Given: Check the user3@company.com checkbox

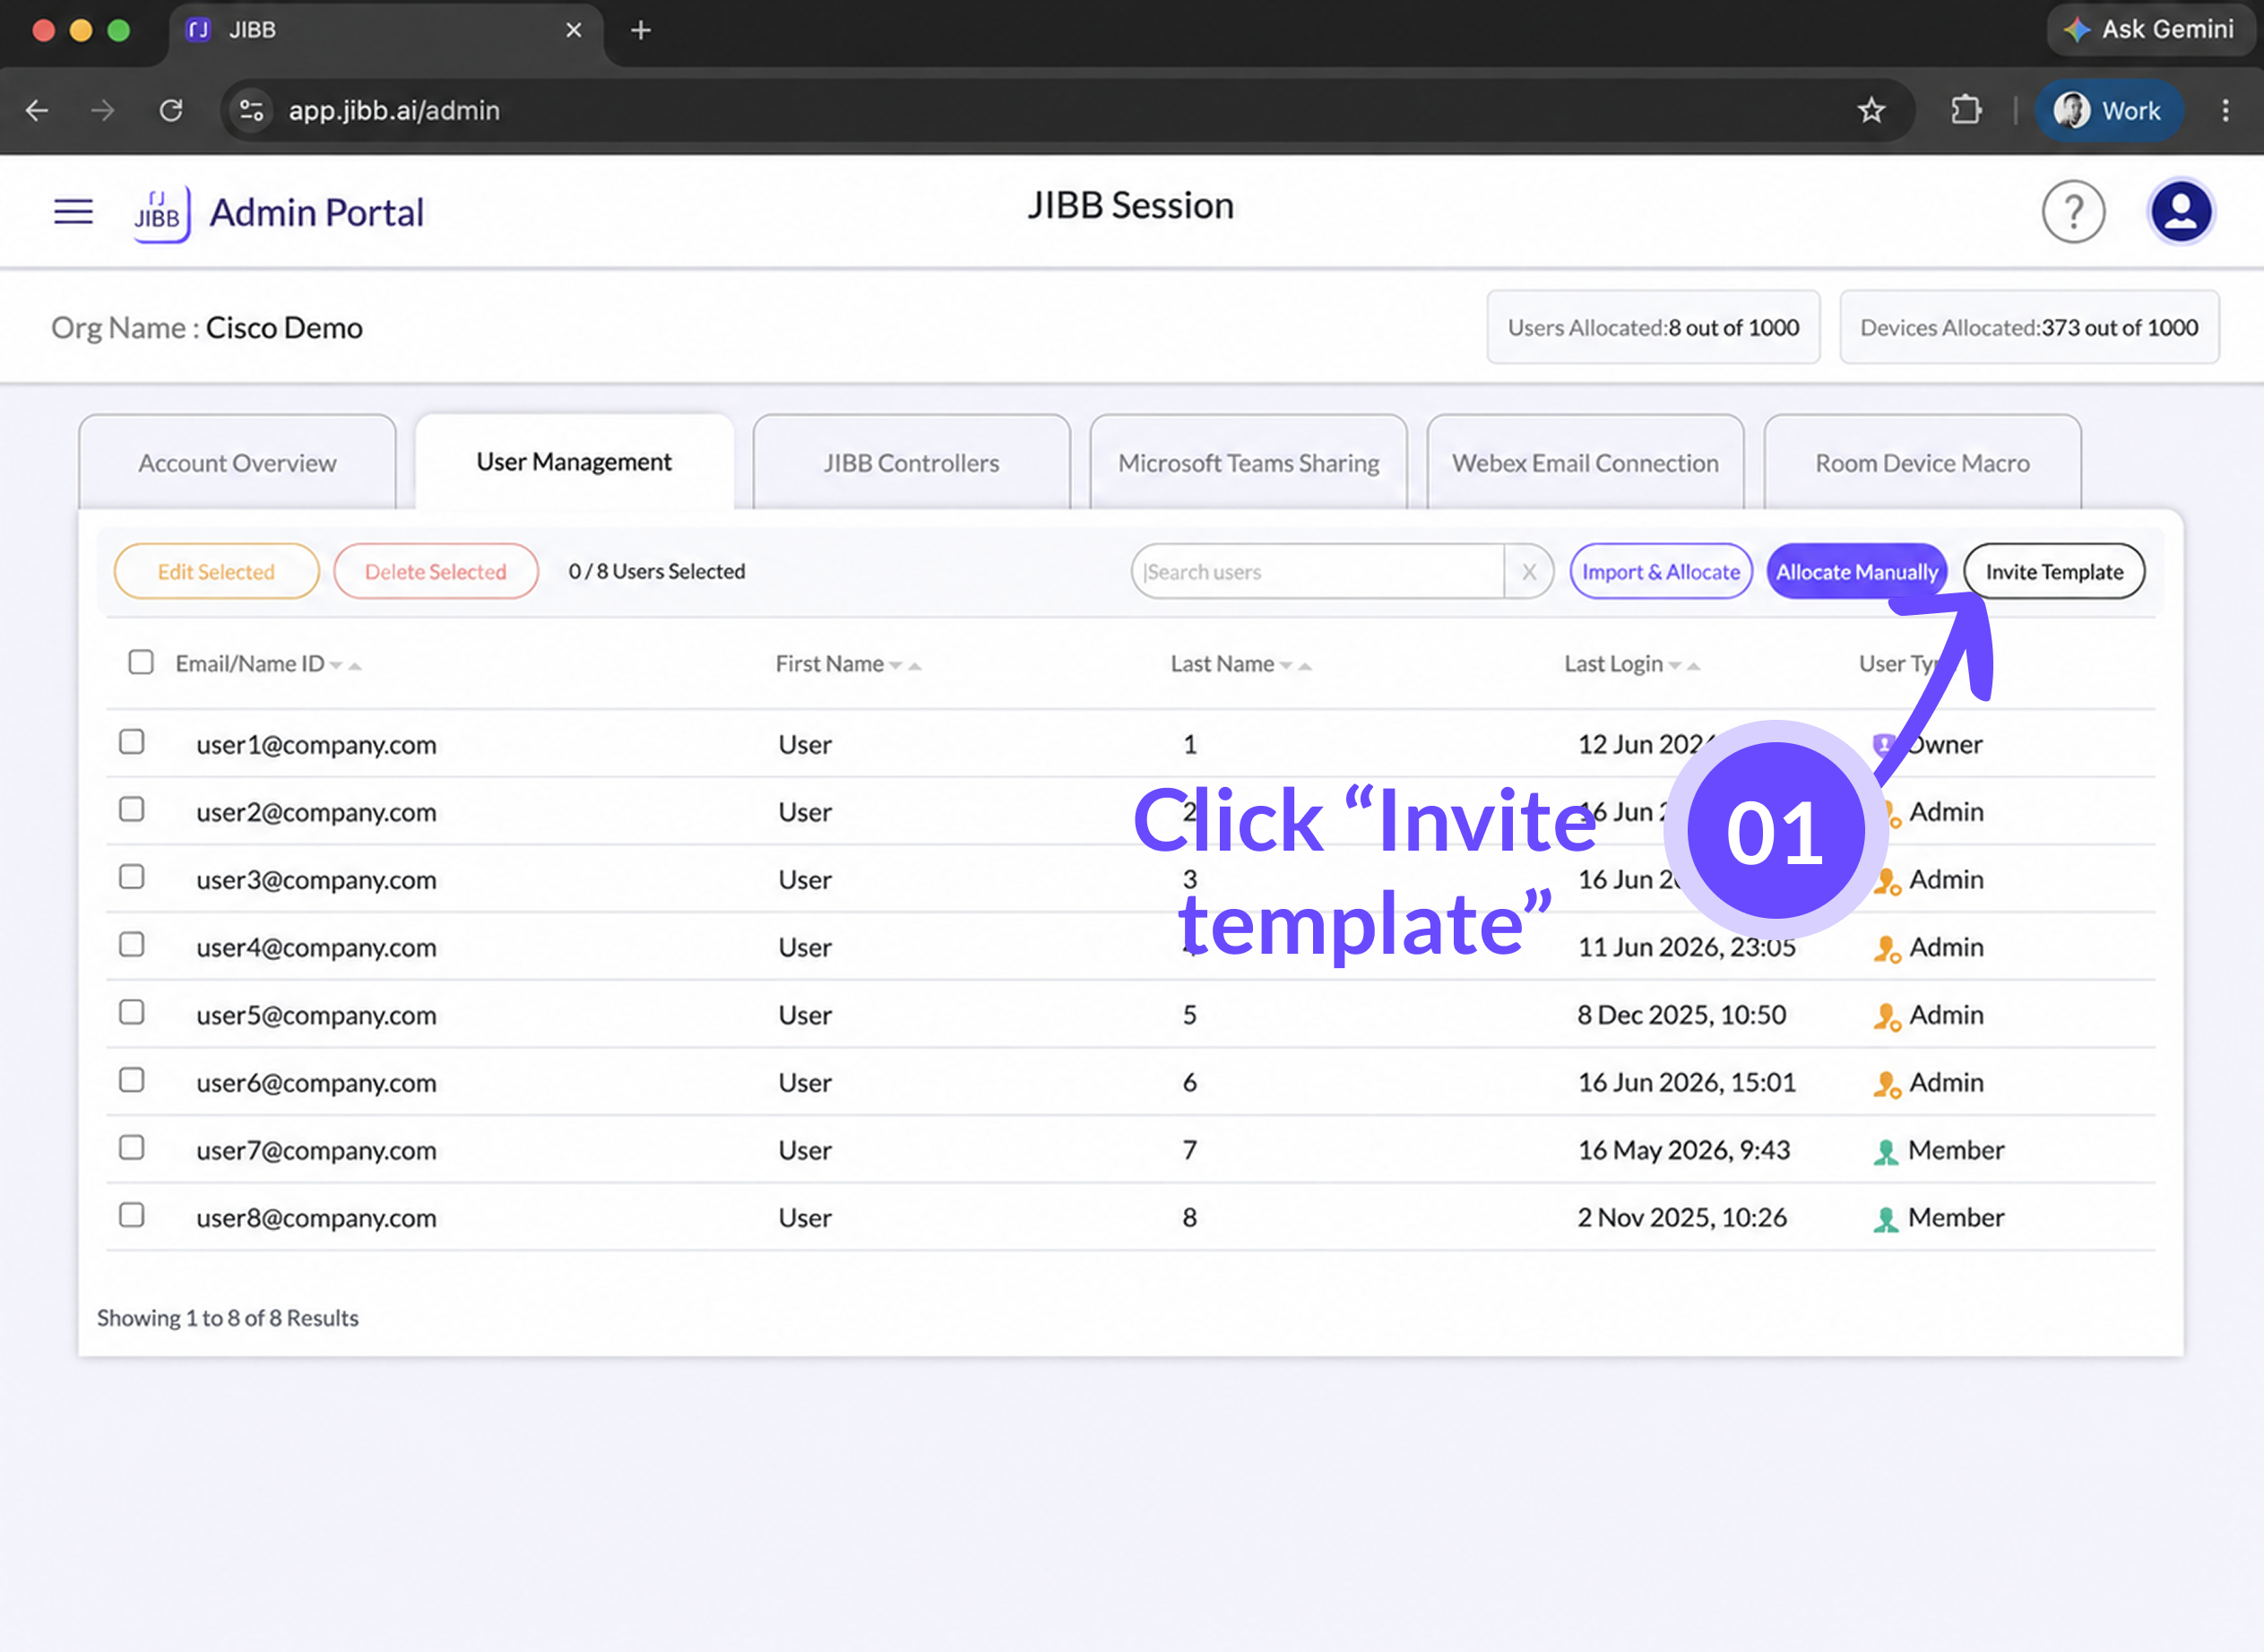Looking at the screenshot, I should click(132, 877).
